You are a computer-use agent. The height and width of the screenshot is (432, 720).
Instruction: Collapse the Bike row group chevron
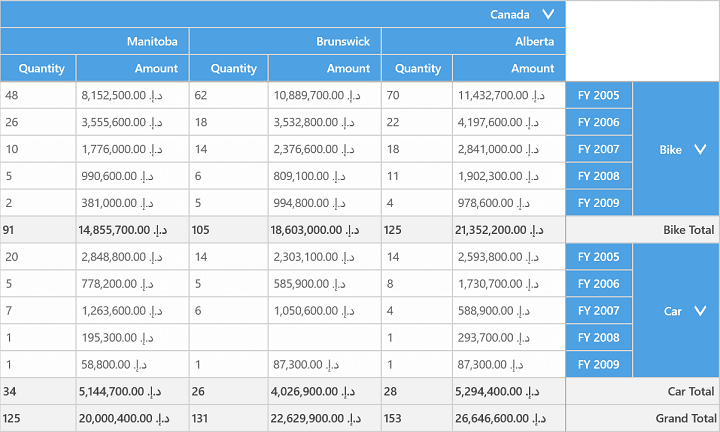[700, 149]
